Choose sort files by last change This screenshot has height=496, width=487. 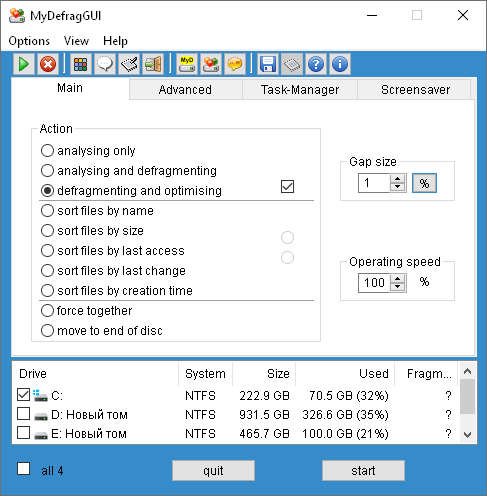pos(113,271)
